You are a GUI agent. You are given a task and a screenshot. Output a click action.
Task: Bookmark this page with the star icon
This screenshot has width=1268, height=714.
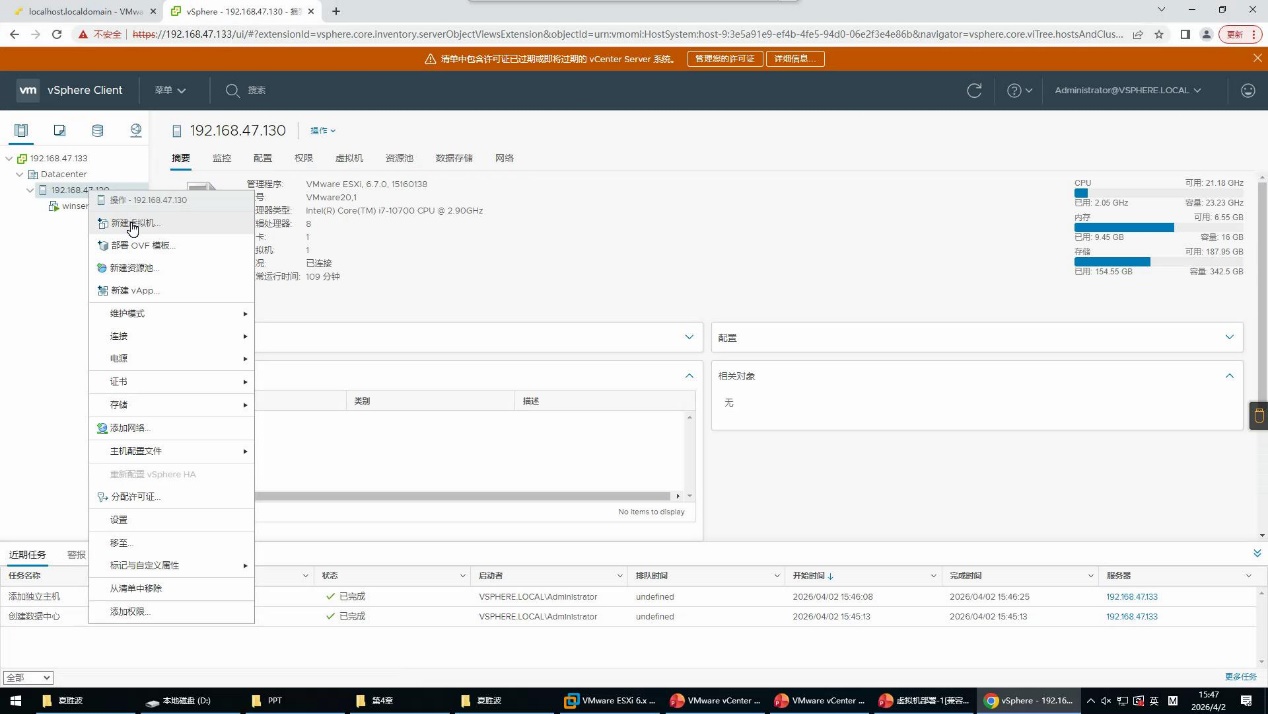1159,34
